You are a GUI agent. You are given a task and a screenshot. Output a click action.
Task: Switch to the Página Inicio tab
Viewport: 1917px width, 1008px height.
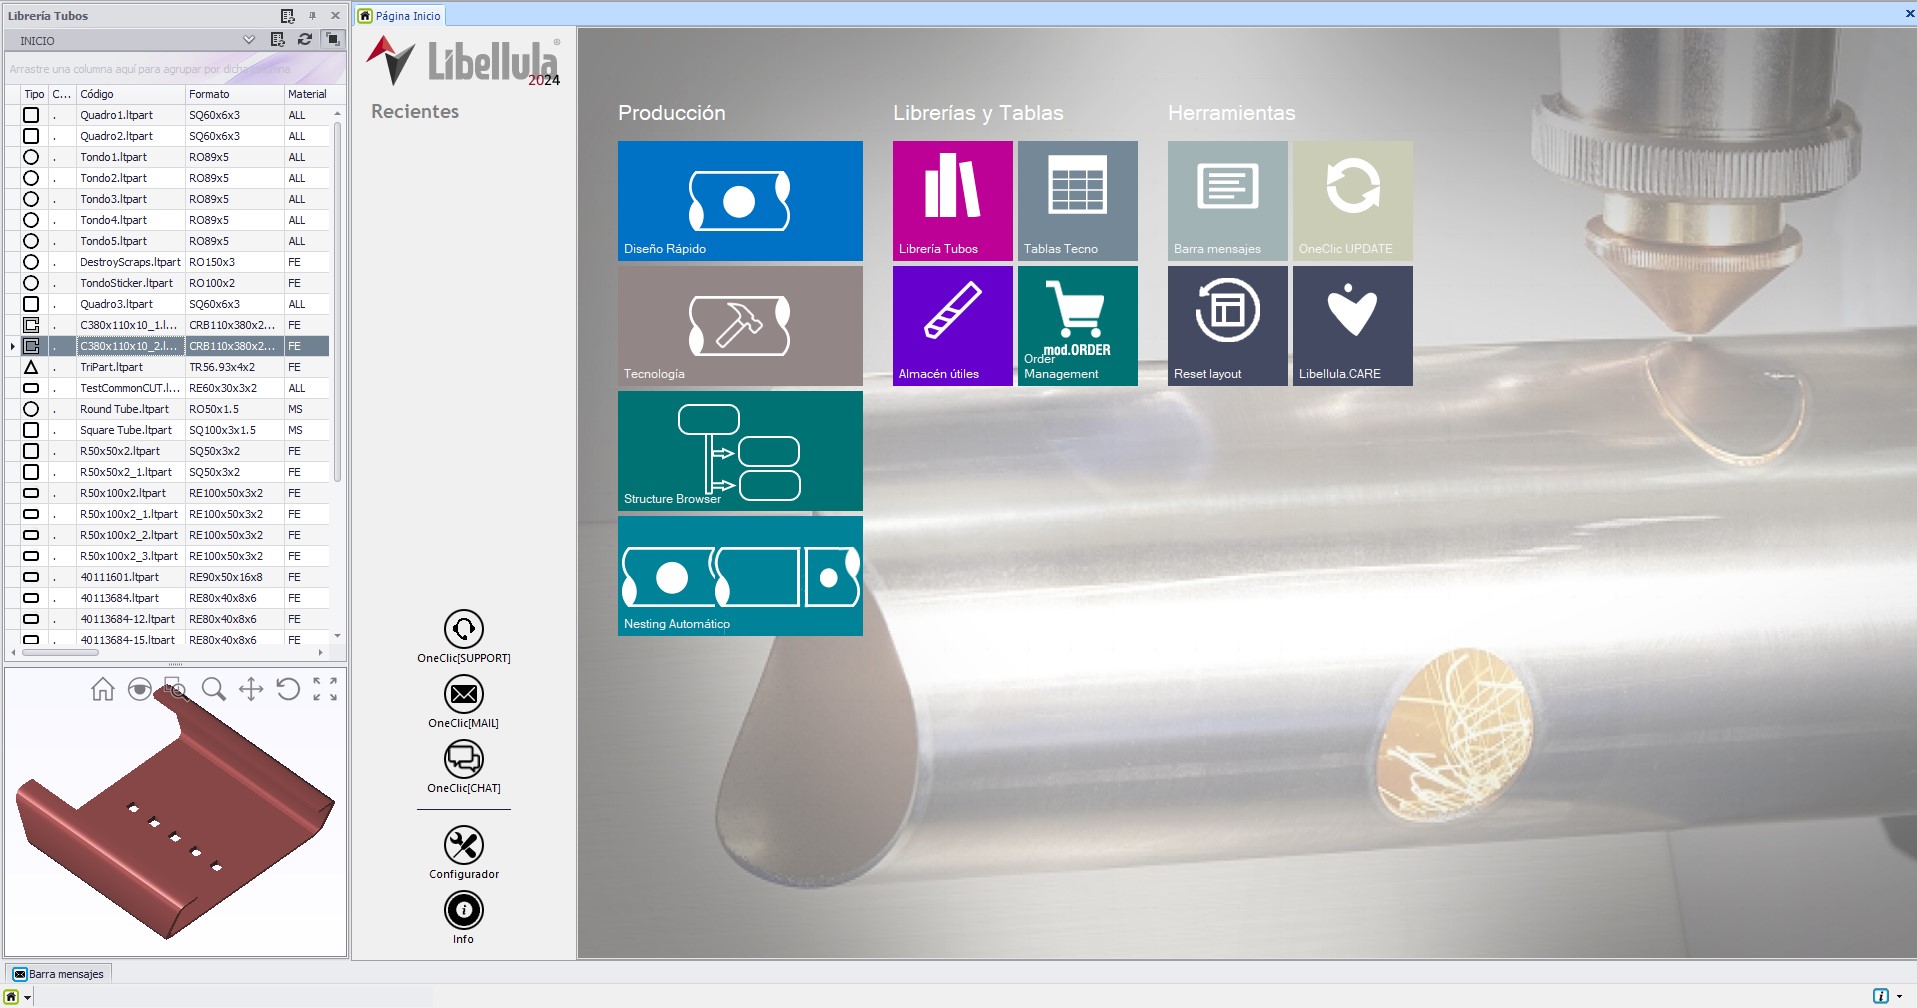pos(400,16)
